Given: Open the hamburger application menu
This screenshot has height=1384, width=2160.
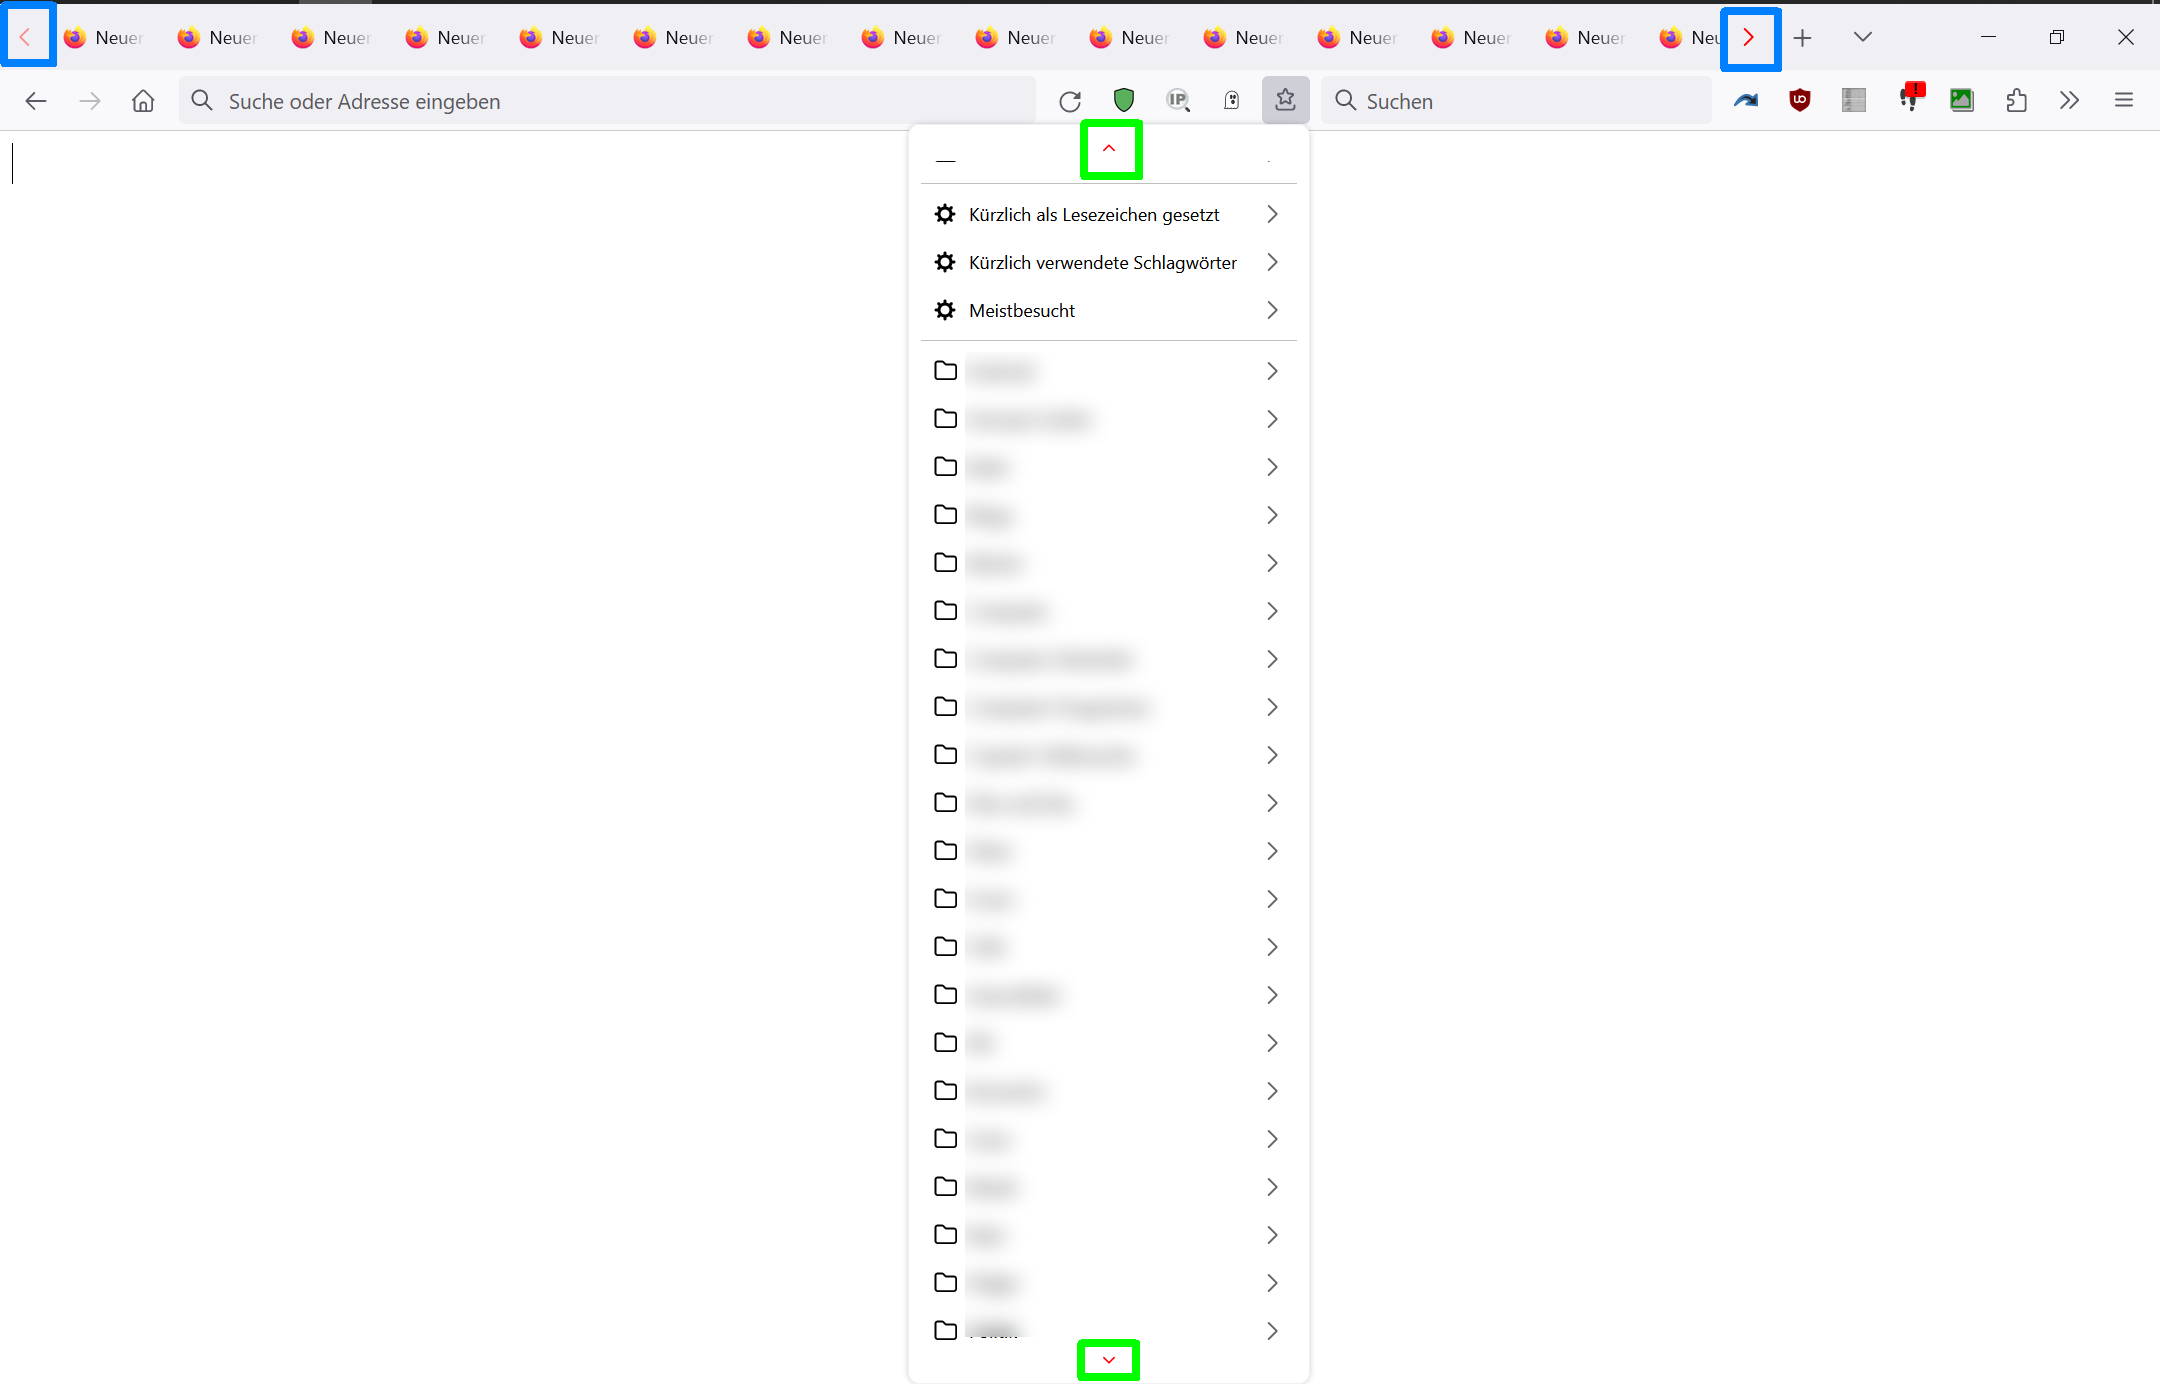Looking at the screenshot, I should [2124, 100].
